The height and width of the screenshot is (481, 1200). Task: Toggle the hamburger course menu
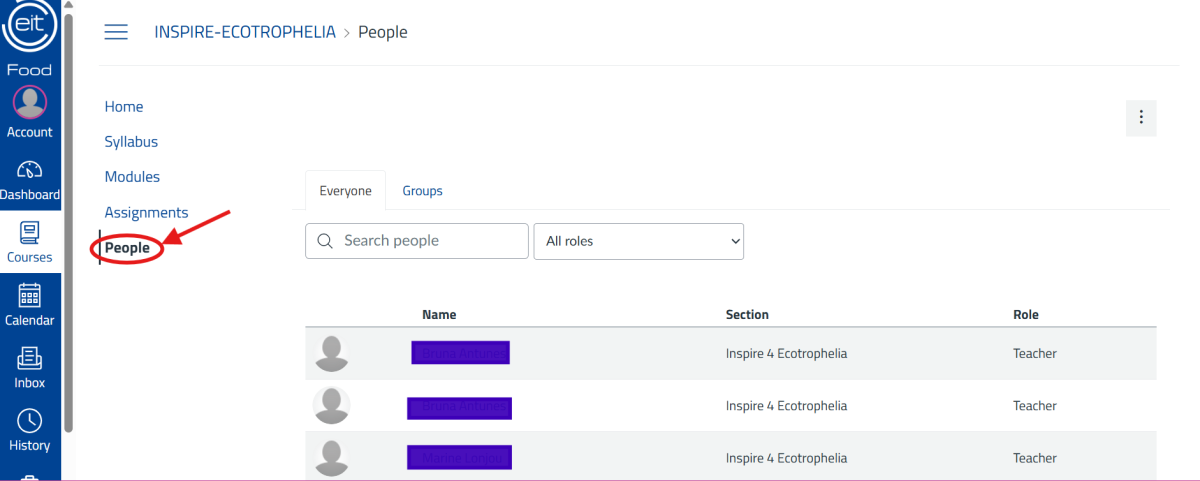[x=116, y=32]
